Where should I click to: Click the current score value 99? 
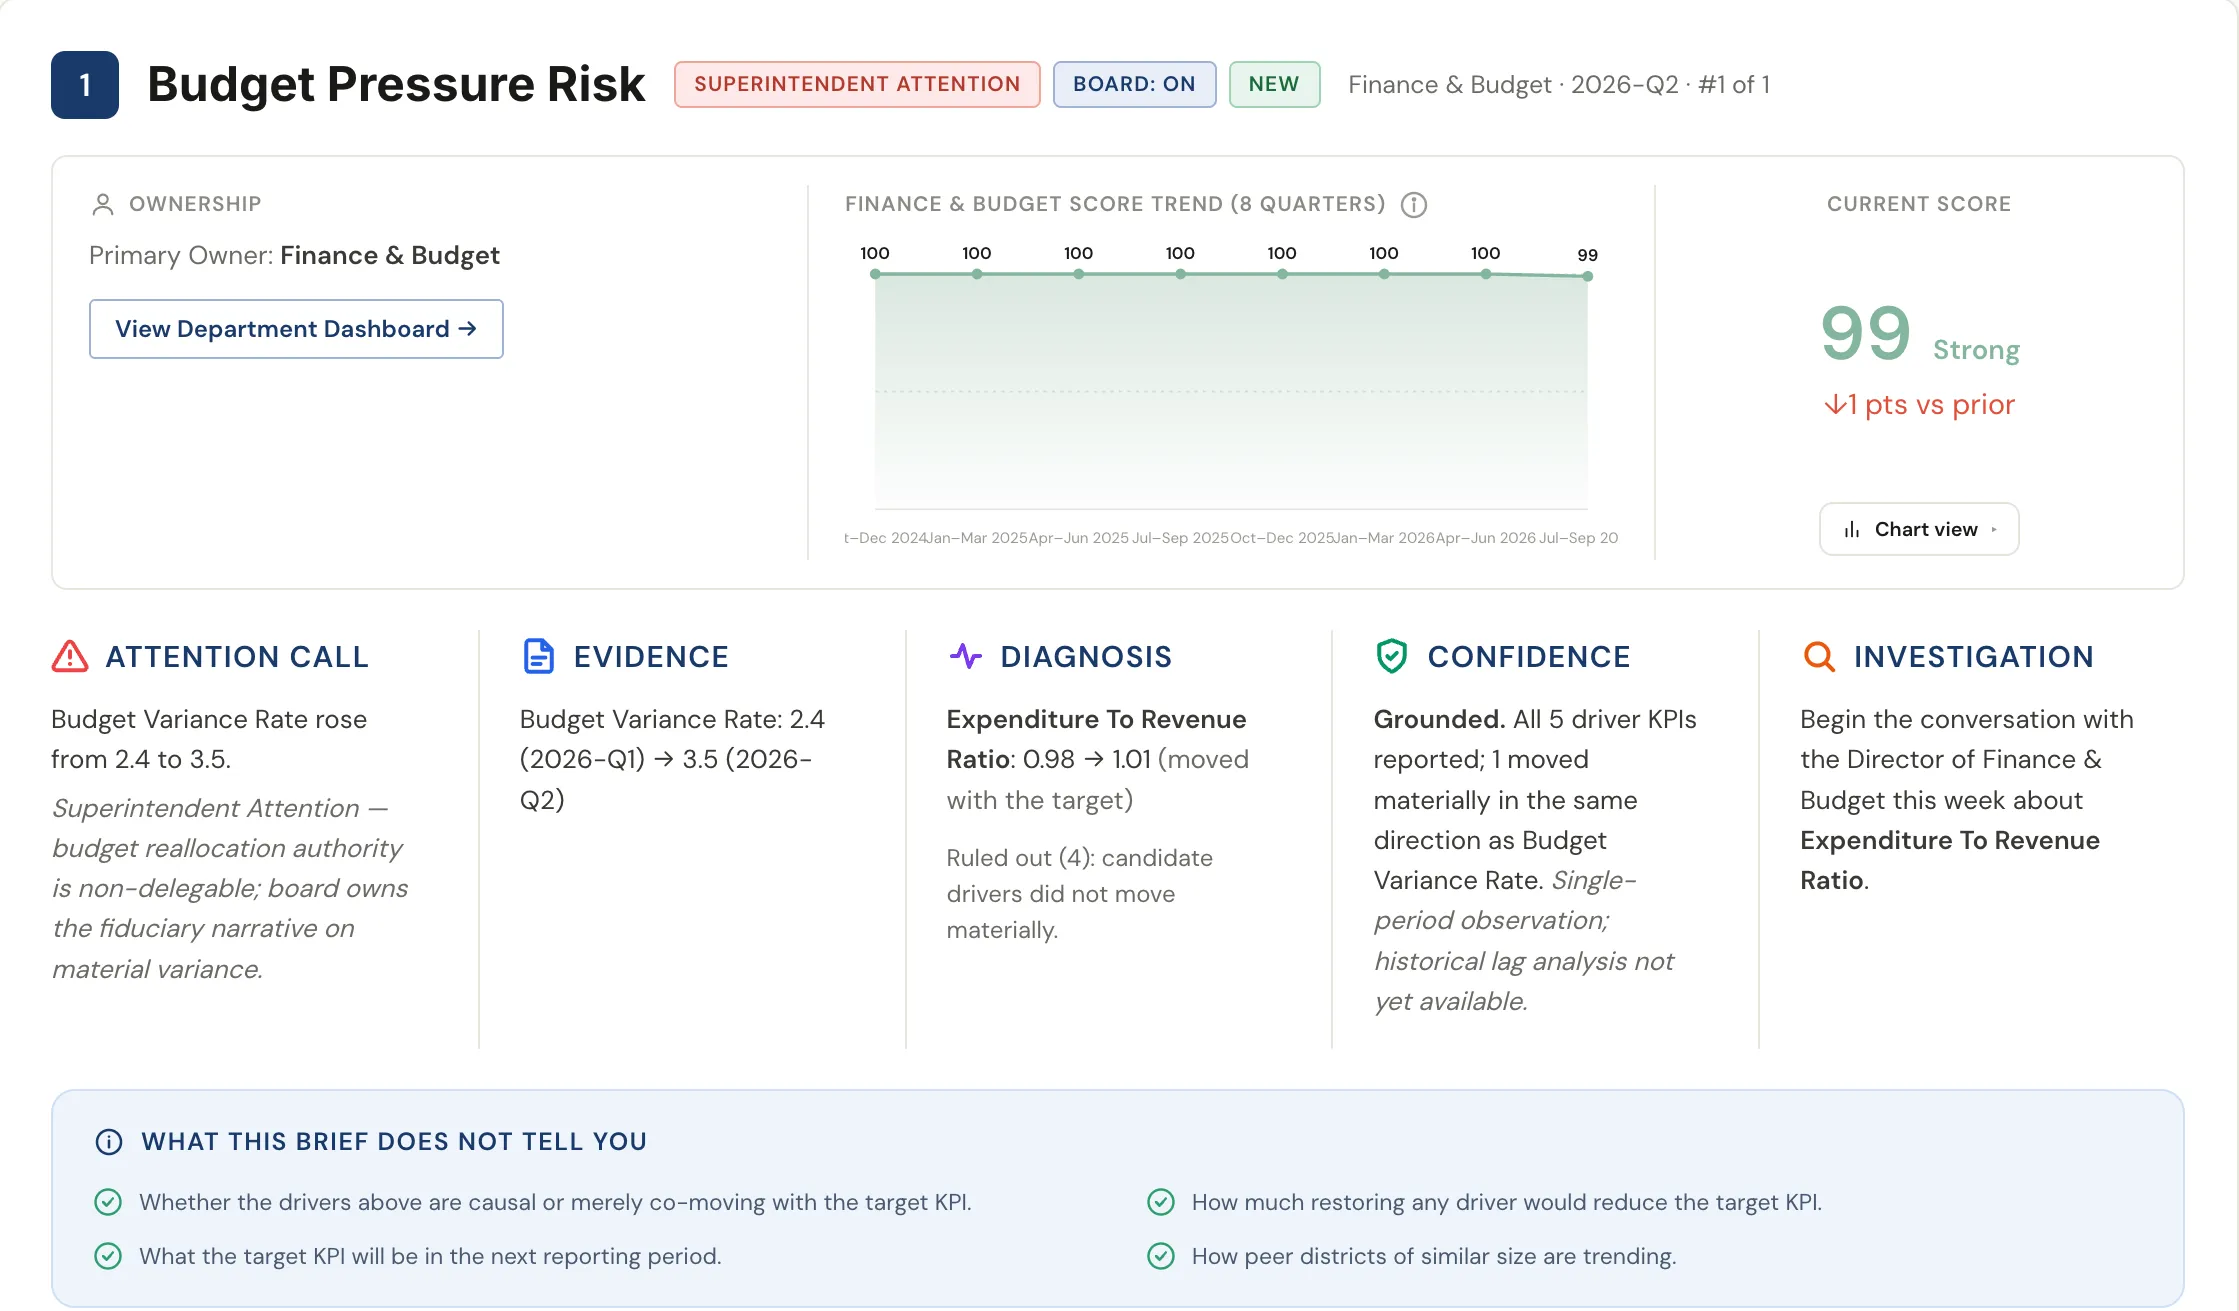(1865, 334)
